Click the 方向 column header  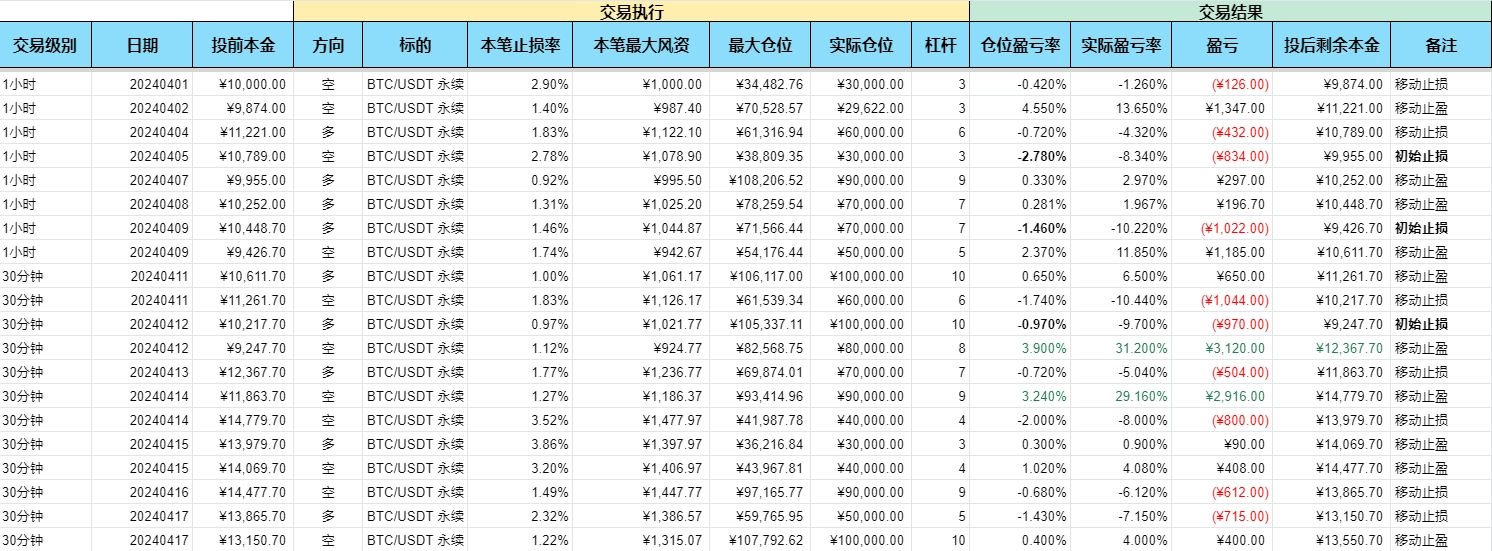(328, 46)
